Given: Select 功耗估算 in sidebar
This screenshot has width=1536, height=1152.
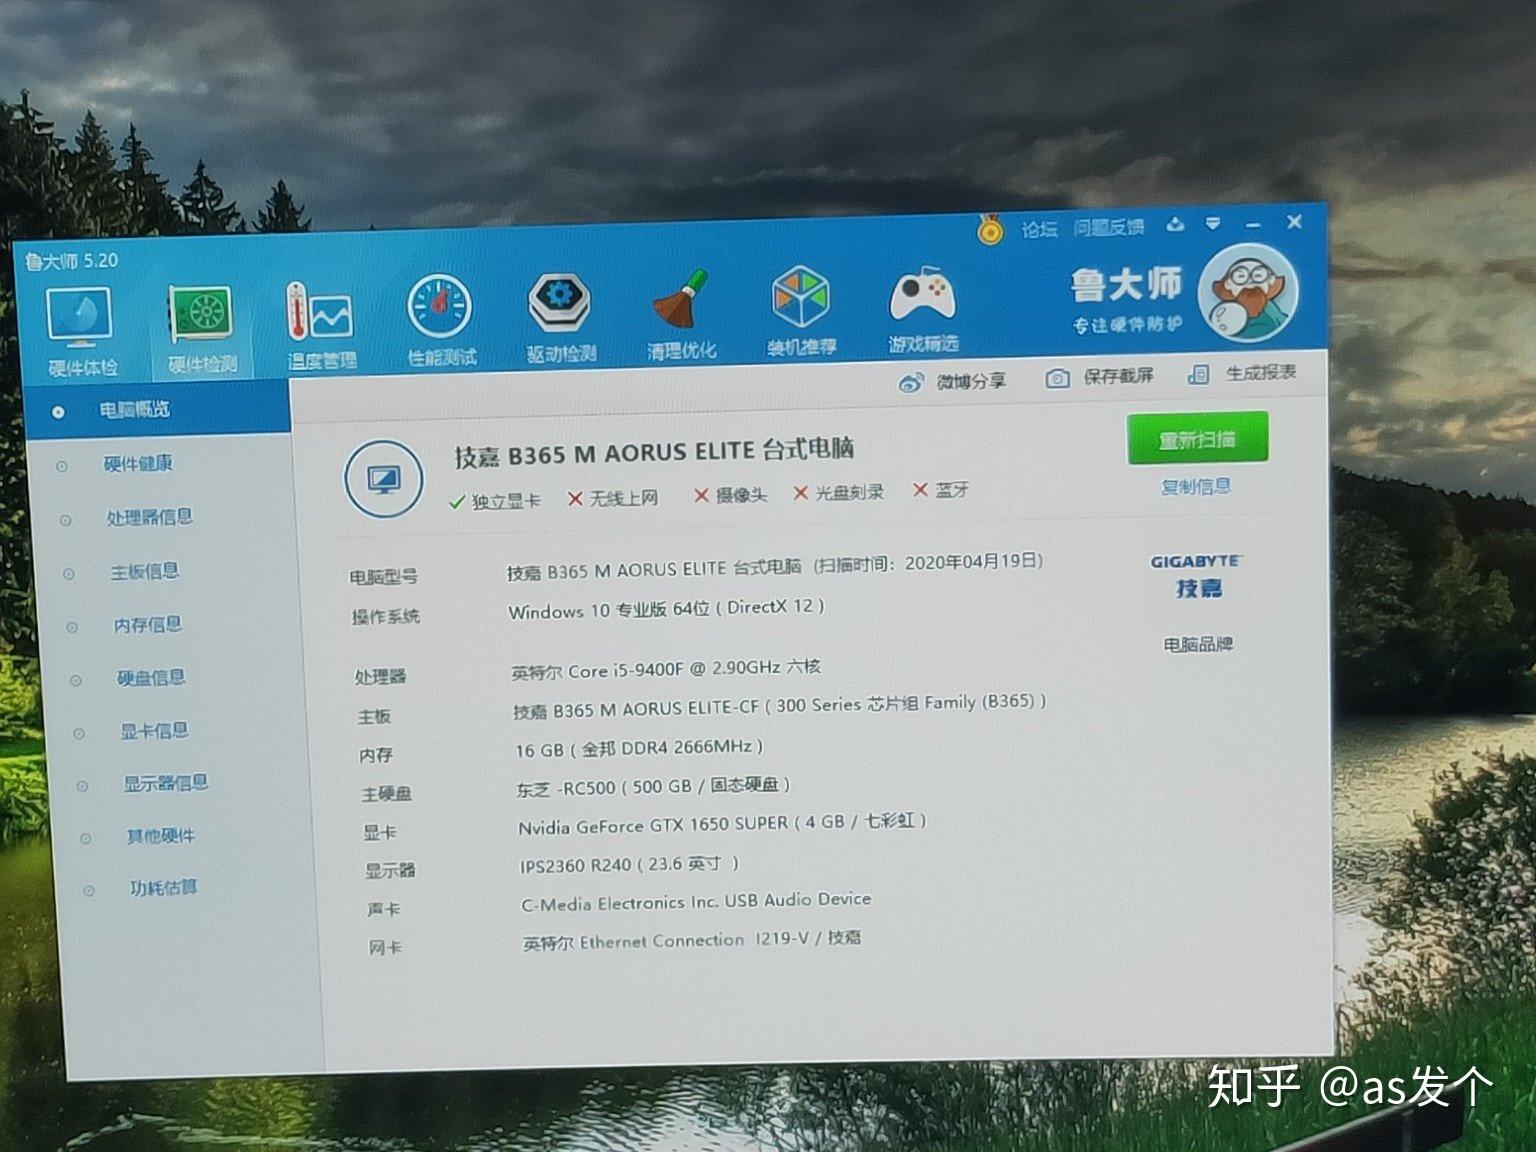Looking at the screenshot, I should coord(163,888).
